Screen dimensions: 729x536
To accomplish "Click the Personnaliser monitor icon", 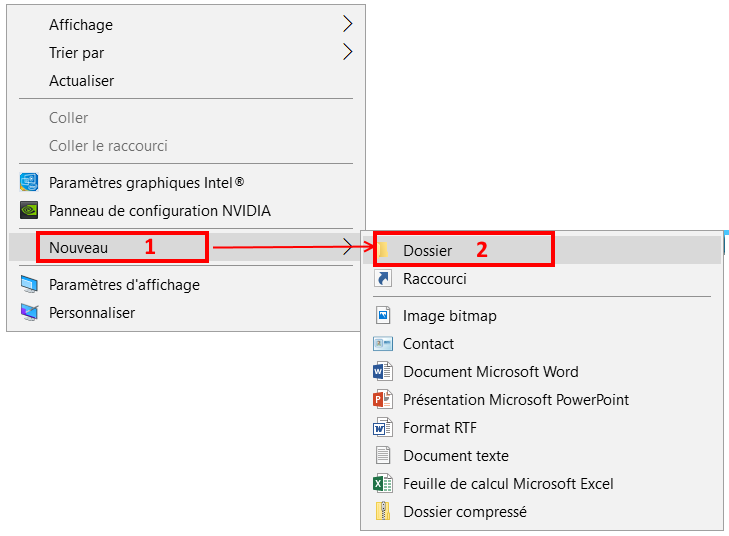I will (x=29, y=312).
